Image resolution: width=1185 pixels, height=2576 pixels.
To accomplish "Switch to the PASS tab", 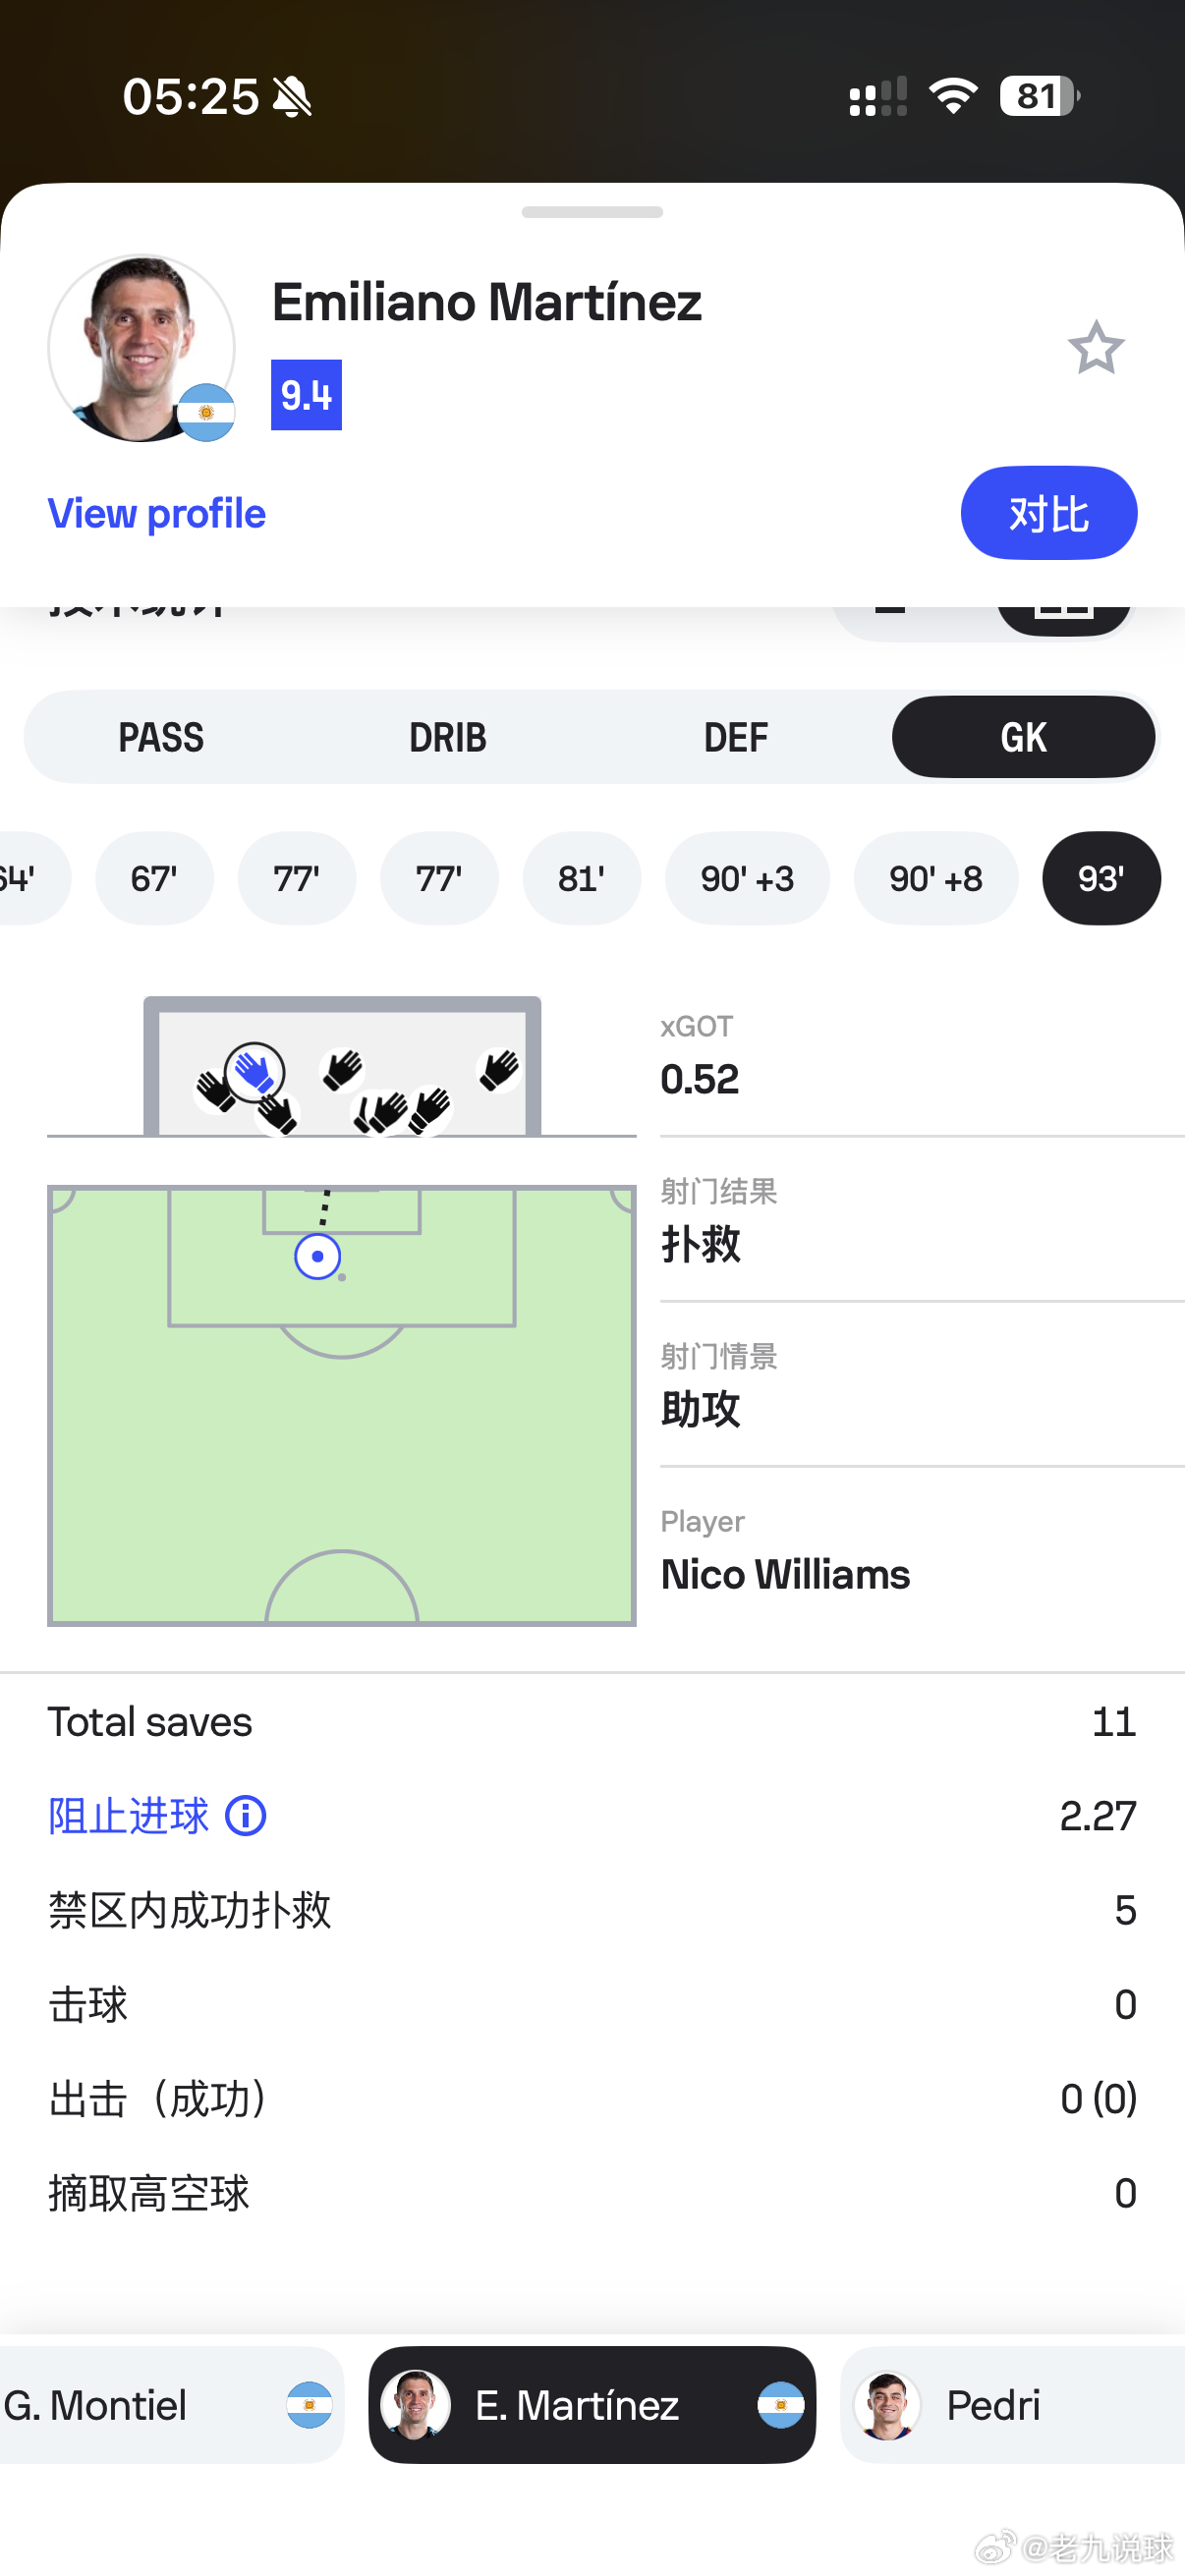I will tap(161, 737).
